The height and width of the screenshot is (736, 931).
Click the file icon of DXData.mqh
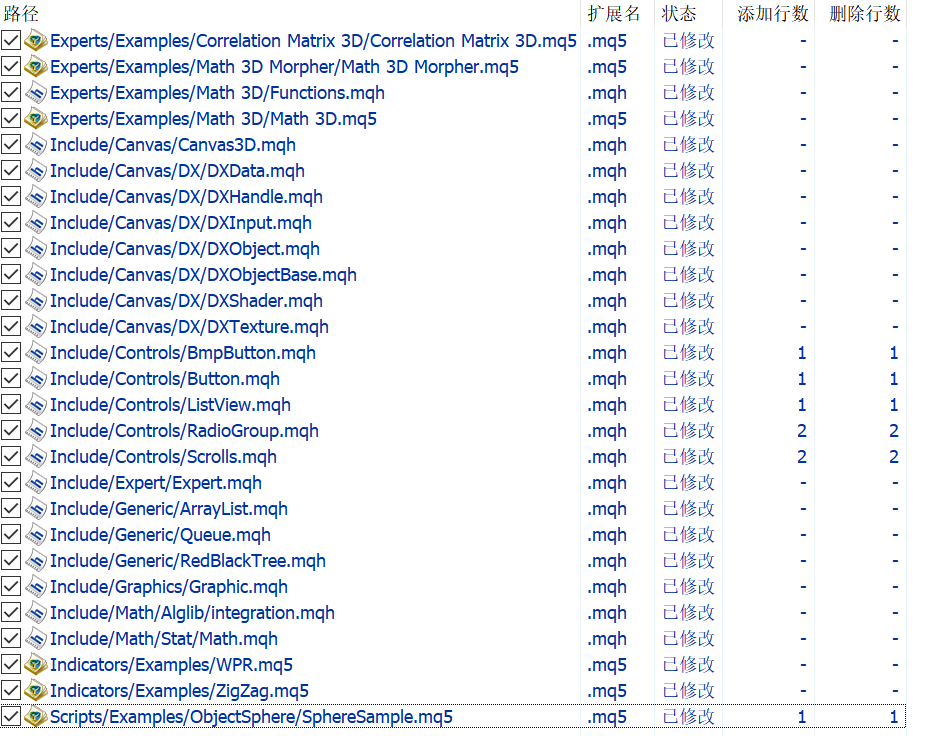pyautogui.click(x=36, y=171)
